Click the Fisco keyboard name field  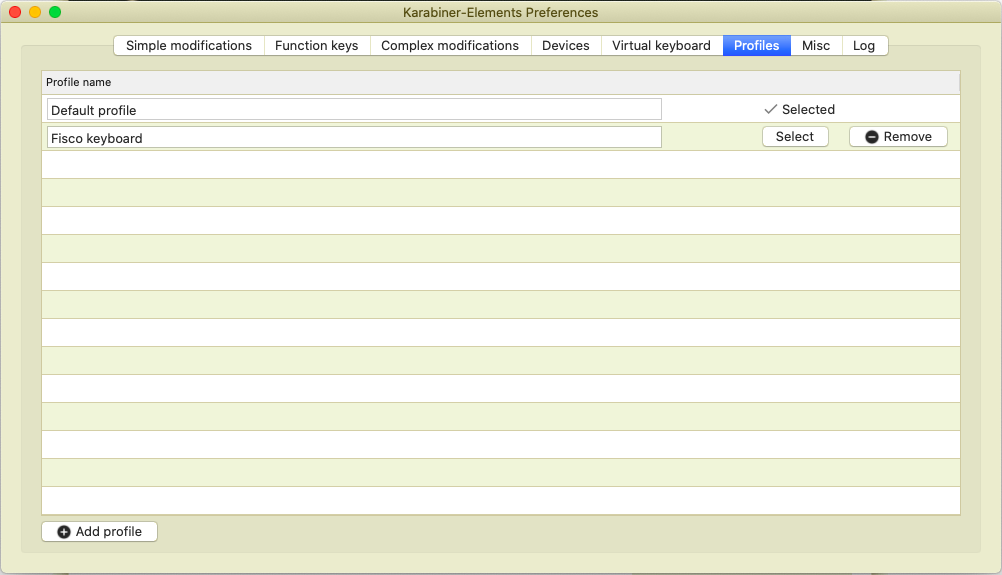[354, 137]
